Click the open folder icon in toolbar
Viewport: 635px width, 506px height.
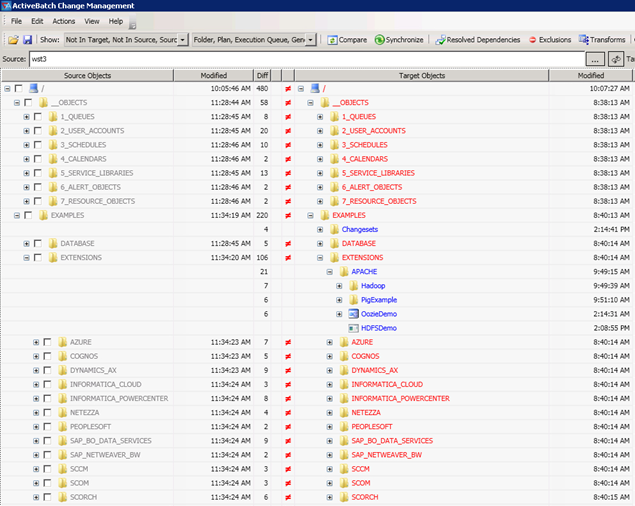[13, 40]
